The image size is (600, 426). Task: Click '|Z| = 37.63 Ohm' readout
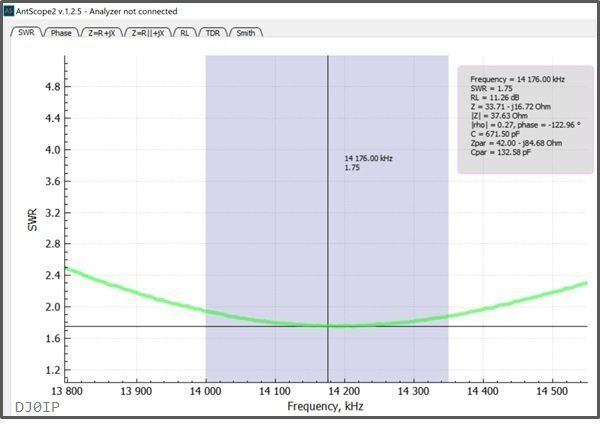click(499, 116)
